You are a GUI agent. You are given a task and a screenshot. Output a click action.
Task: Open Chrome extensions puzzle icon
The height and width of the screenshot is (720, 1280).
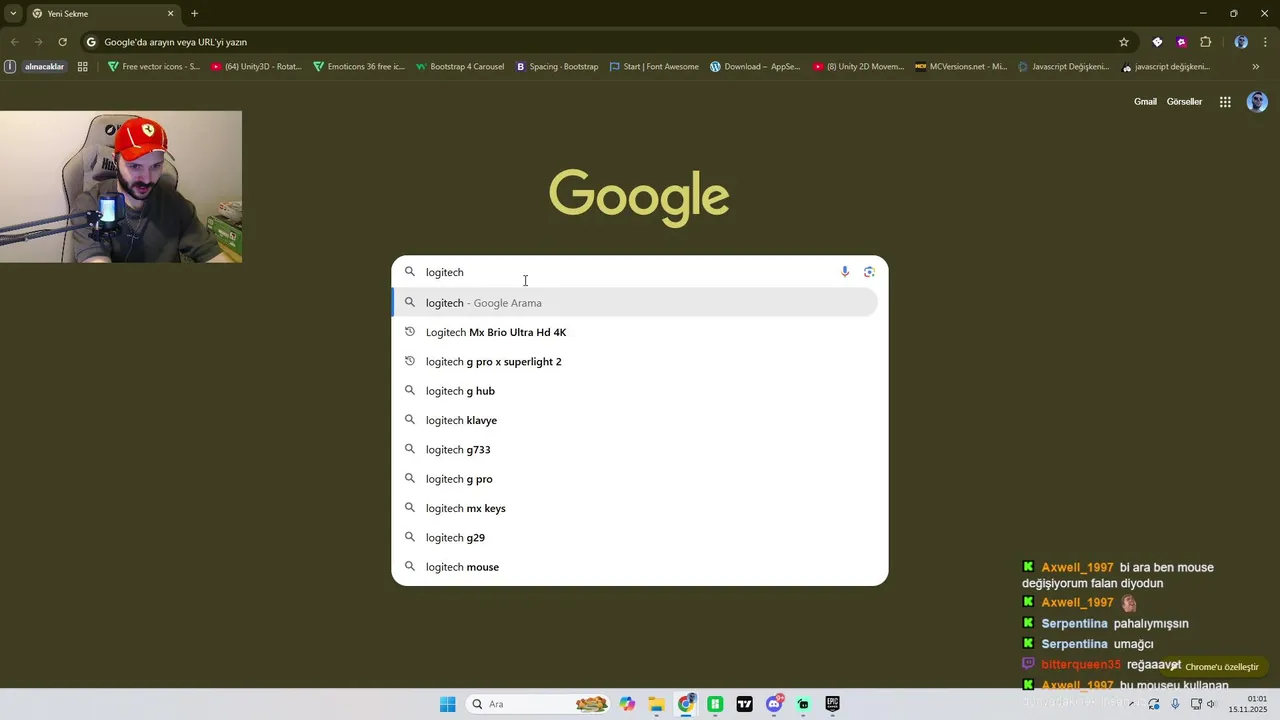tap(1206, 42)
